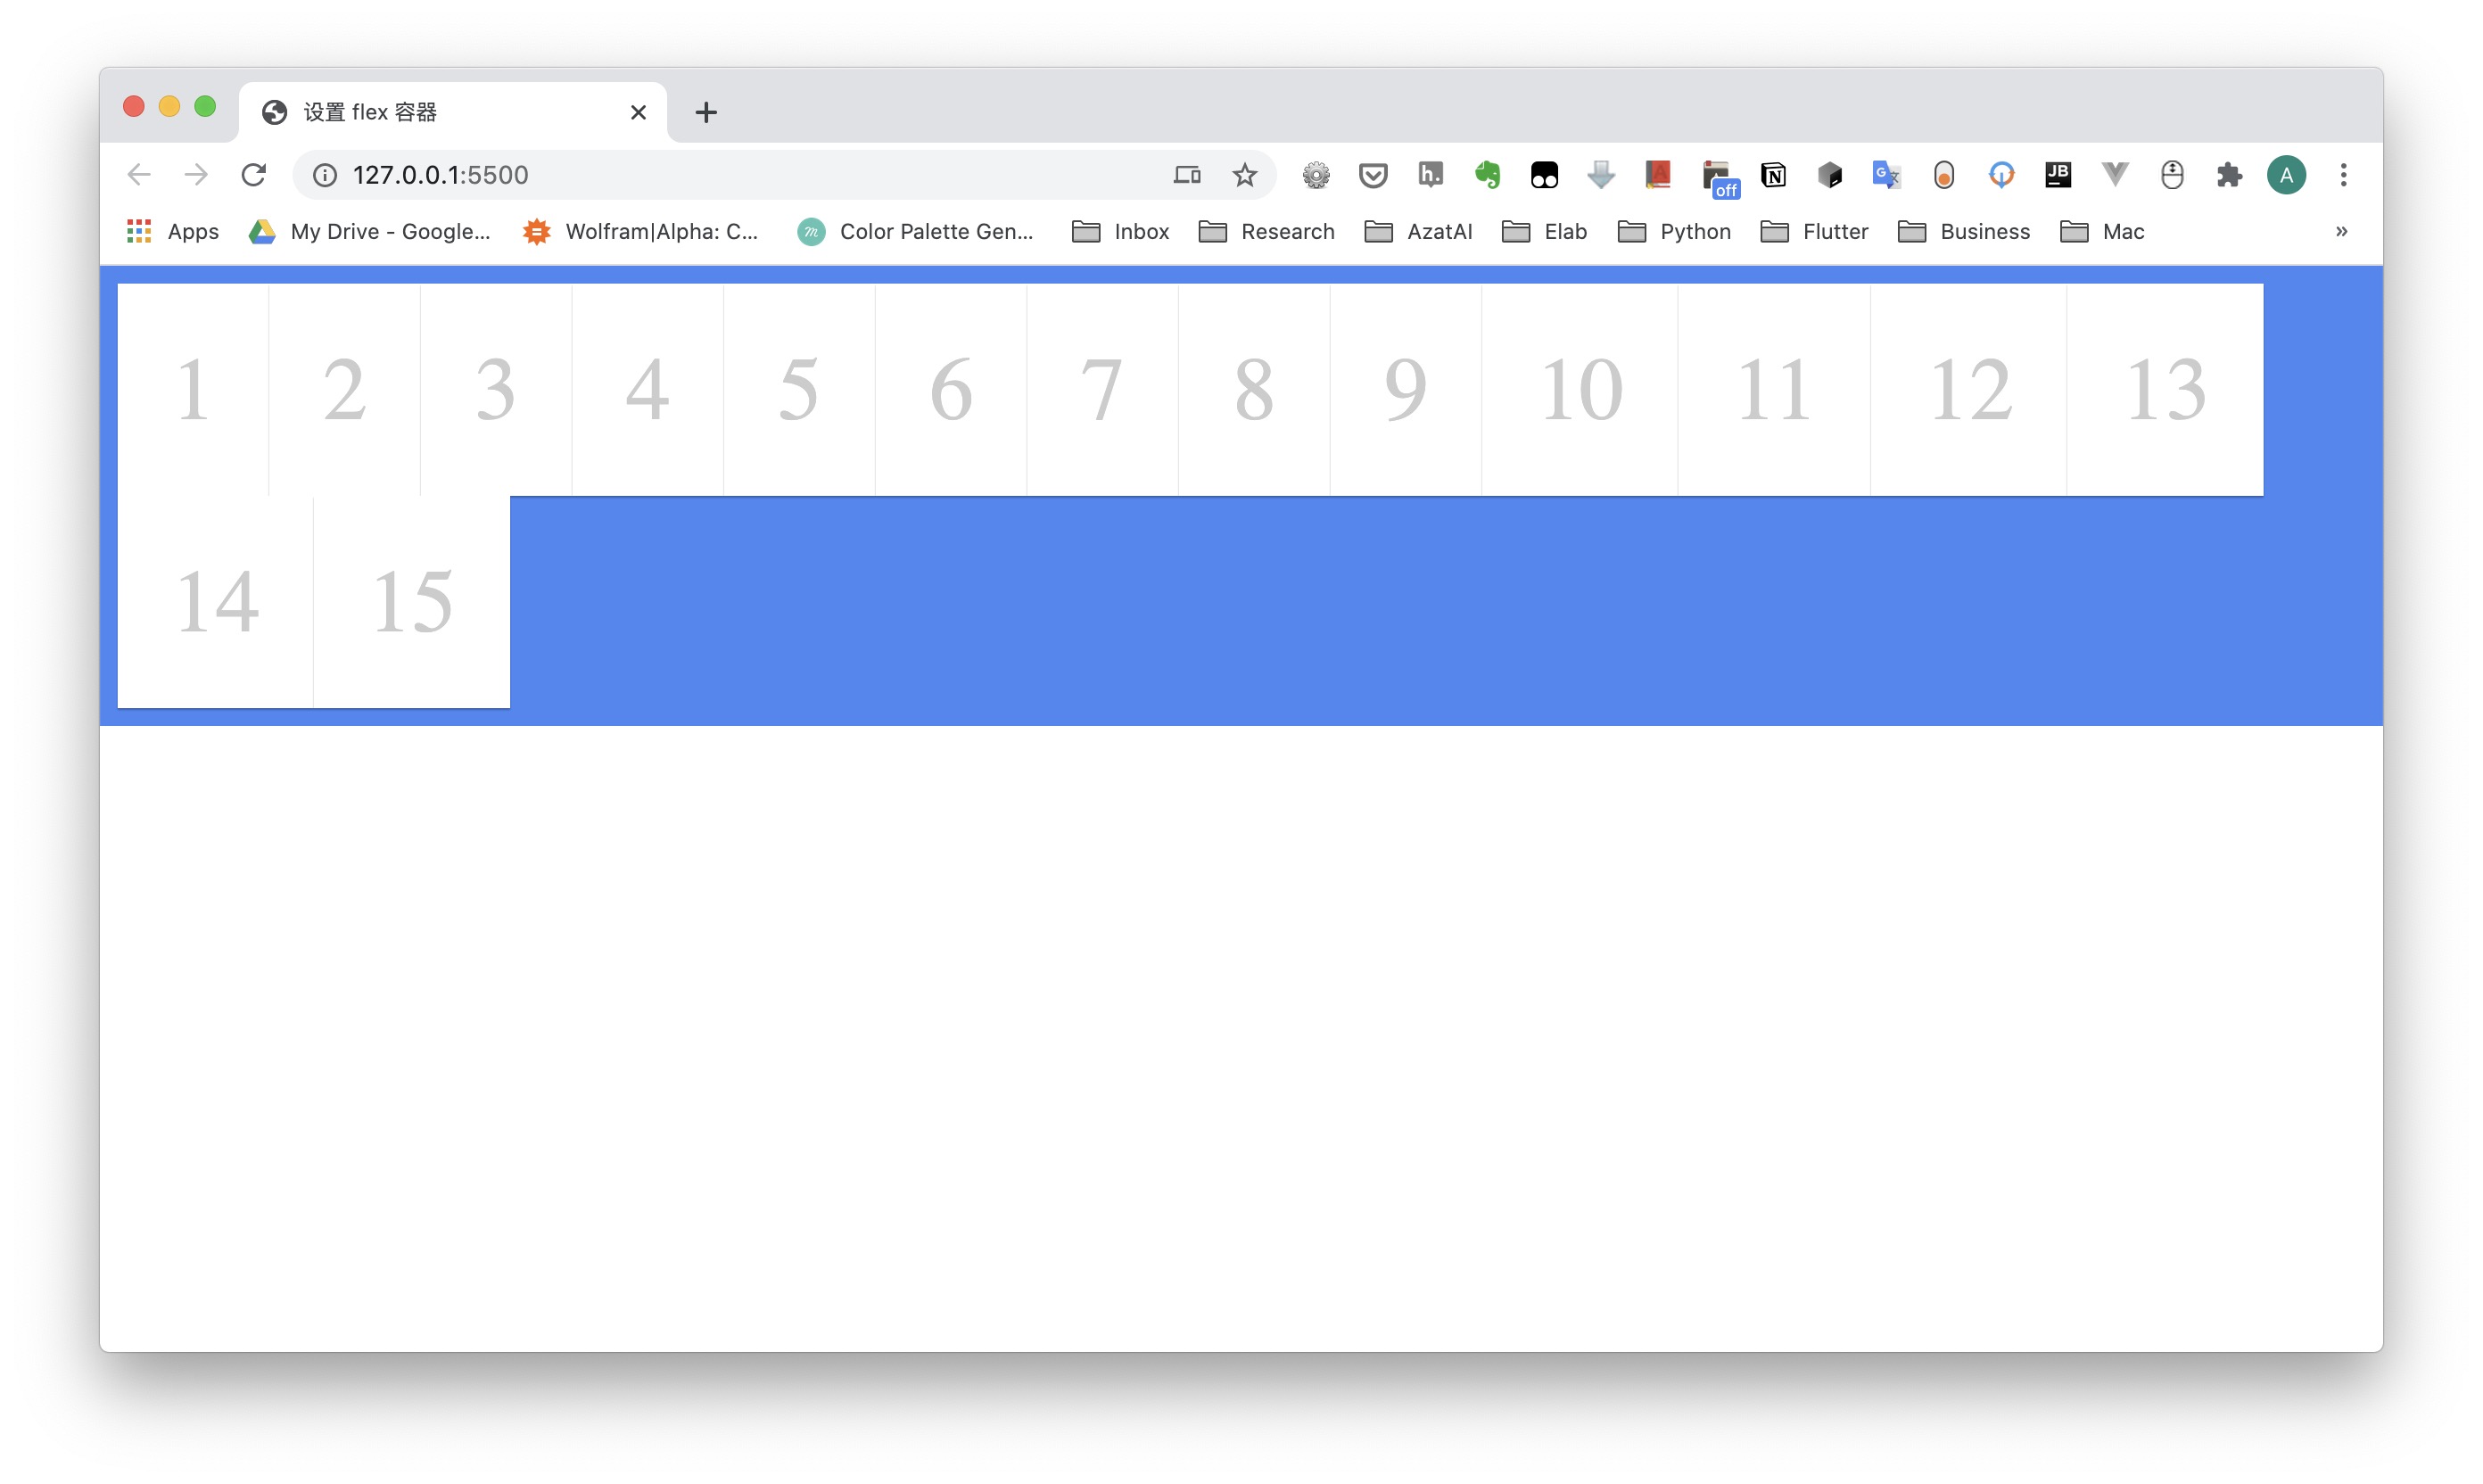Screen dimensions: 2483x1484
Task: Click the browser bookmark star icon
Action: point(1245,173)
